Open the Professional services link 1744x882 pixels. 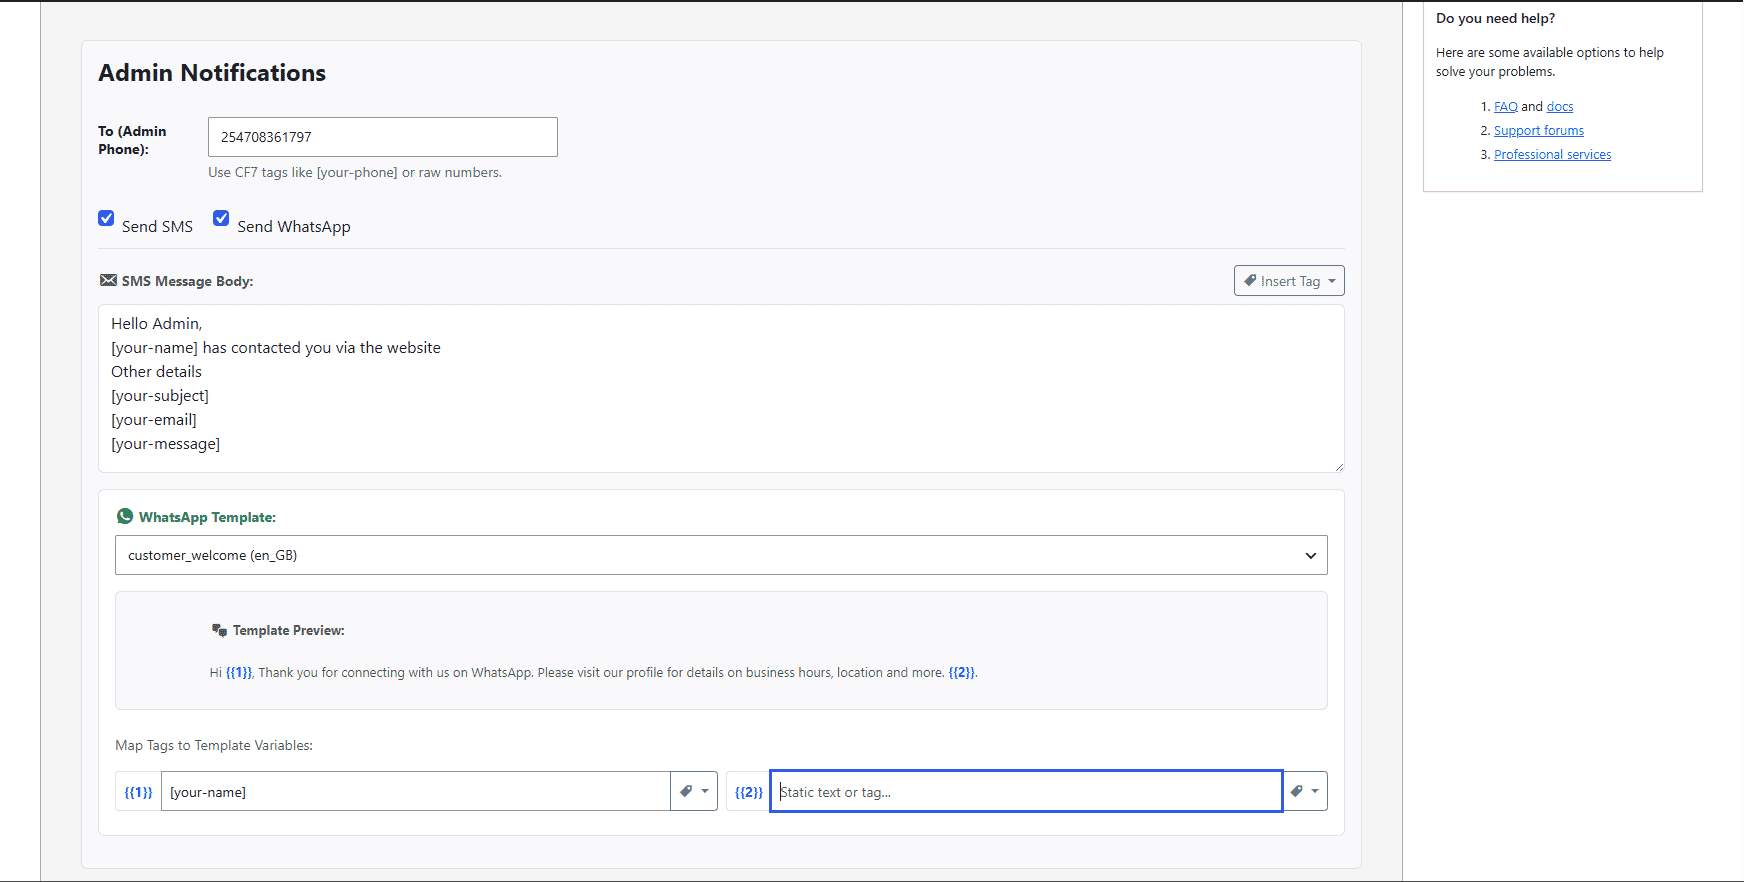(x=1553, y=155)
